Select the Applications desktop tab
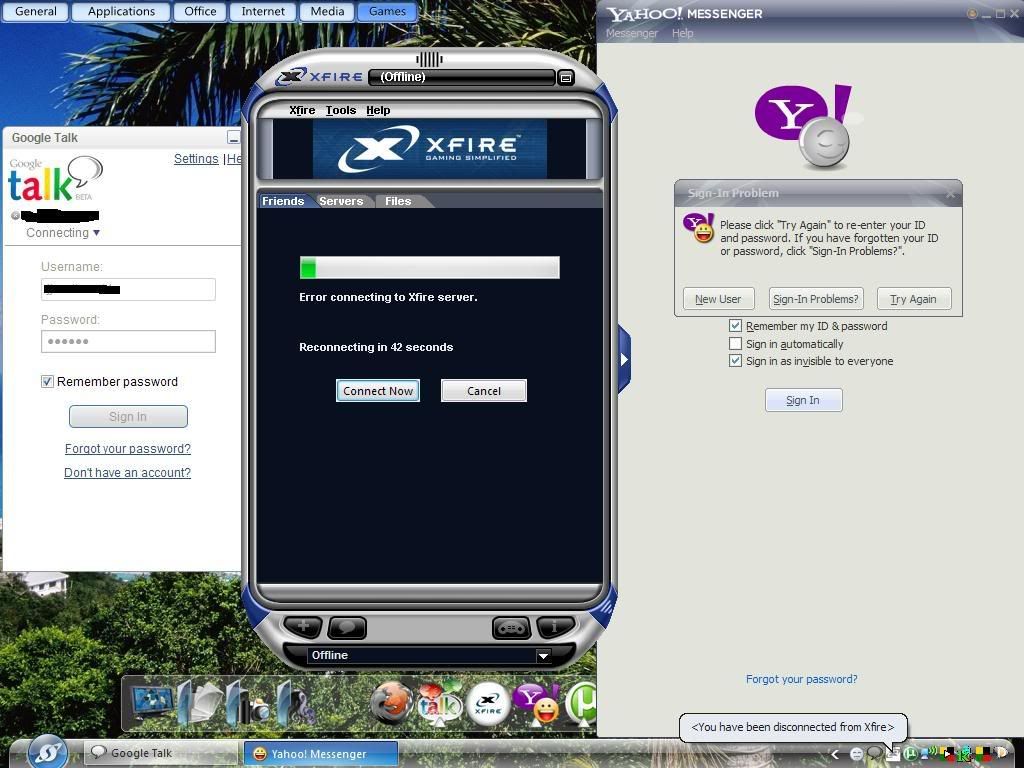 121,12
